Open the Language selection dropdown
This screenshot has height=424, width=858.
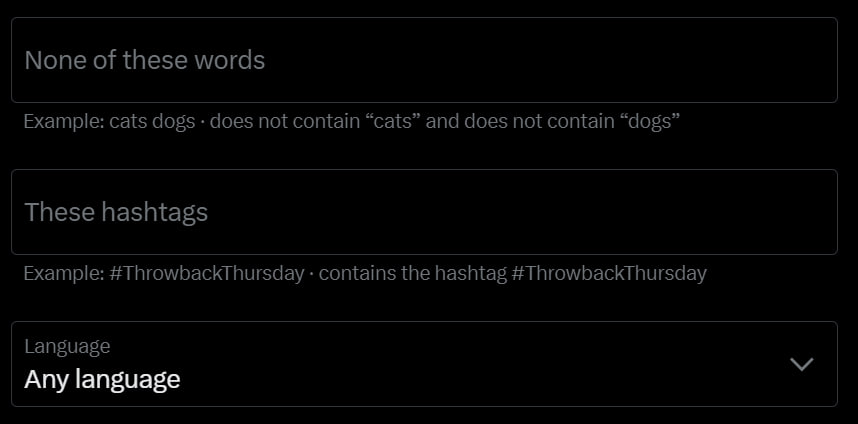coord(424,364)
